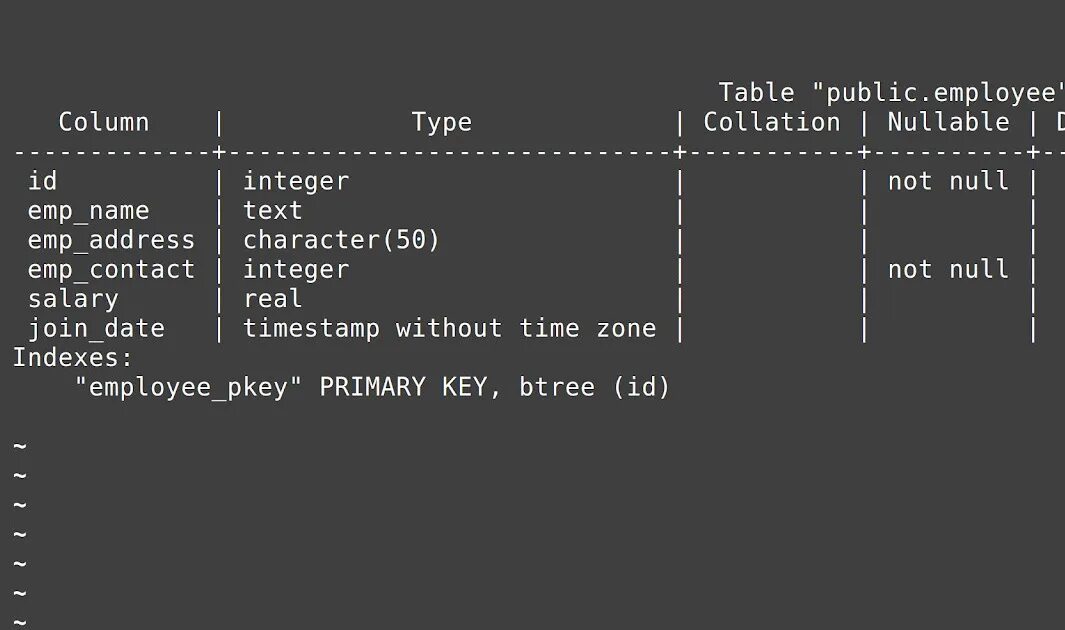Click timestamp without time zone type

coord(450,329)
